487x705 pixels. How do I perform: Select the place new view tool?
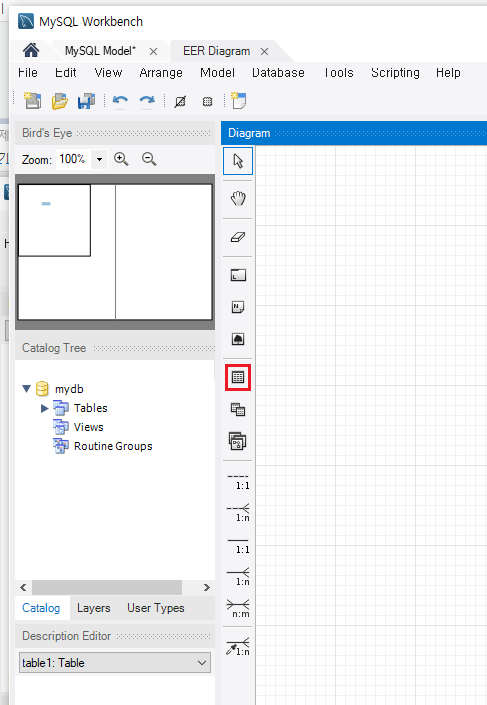click(x=238, y=410)
